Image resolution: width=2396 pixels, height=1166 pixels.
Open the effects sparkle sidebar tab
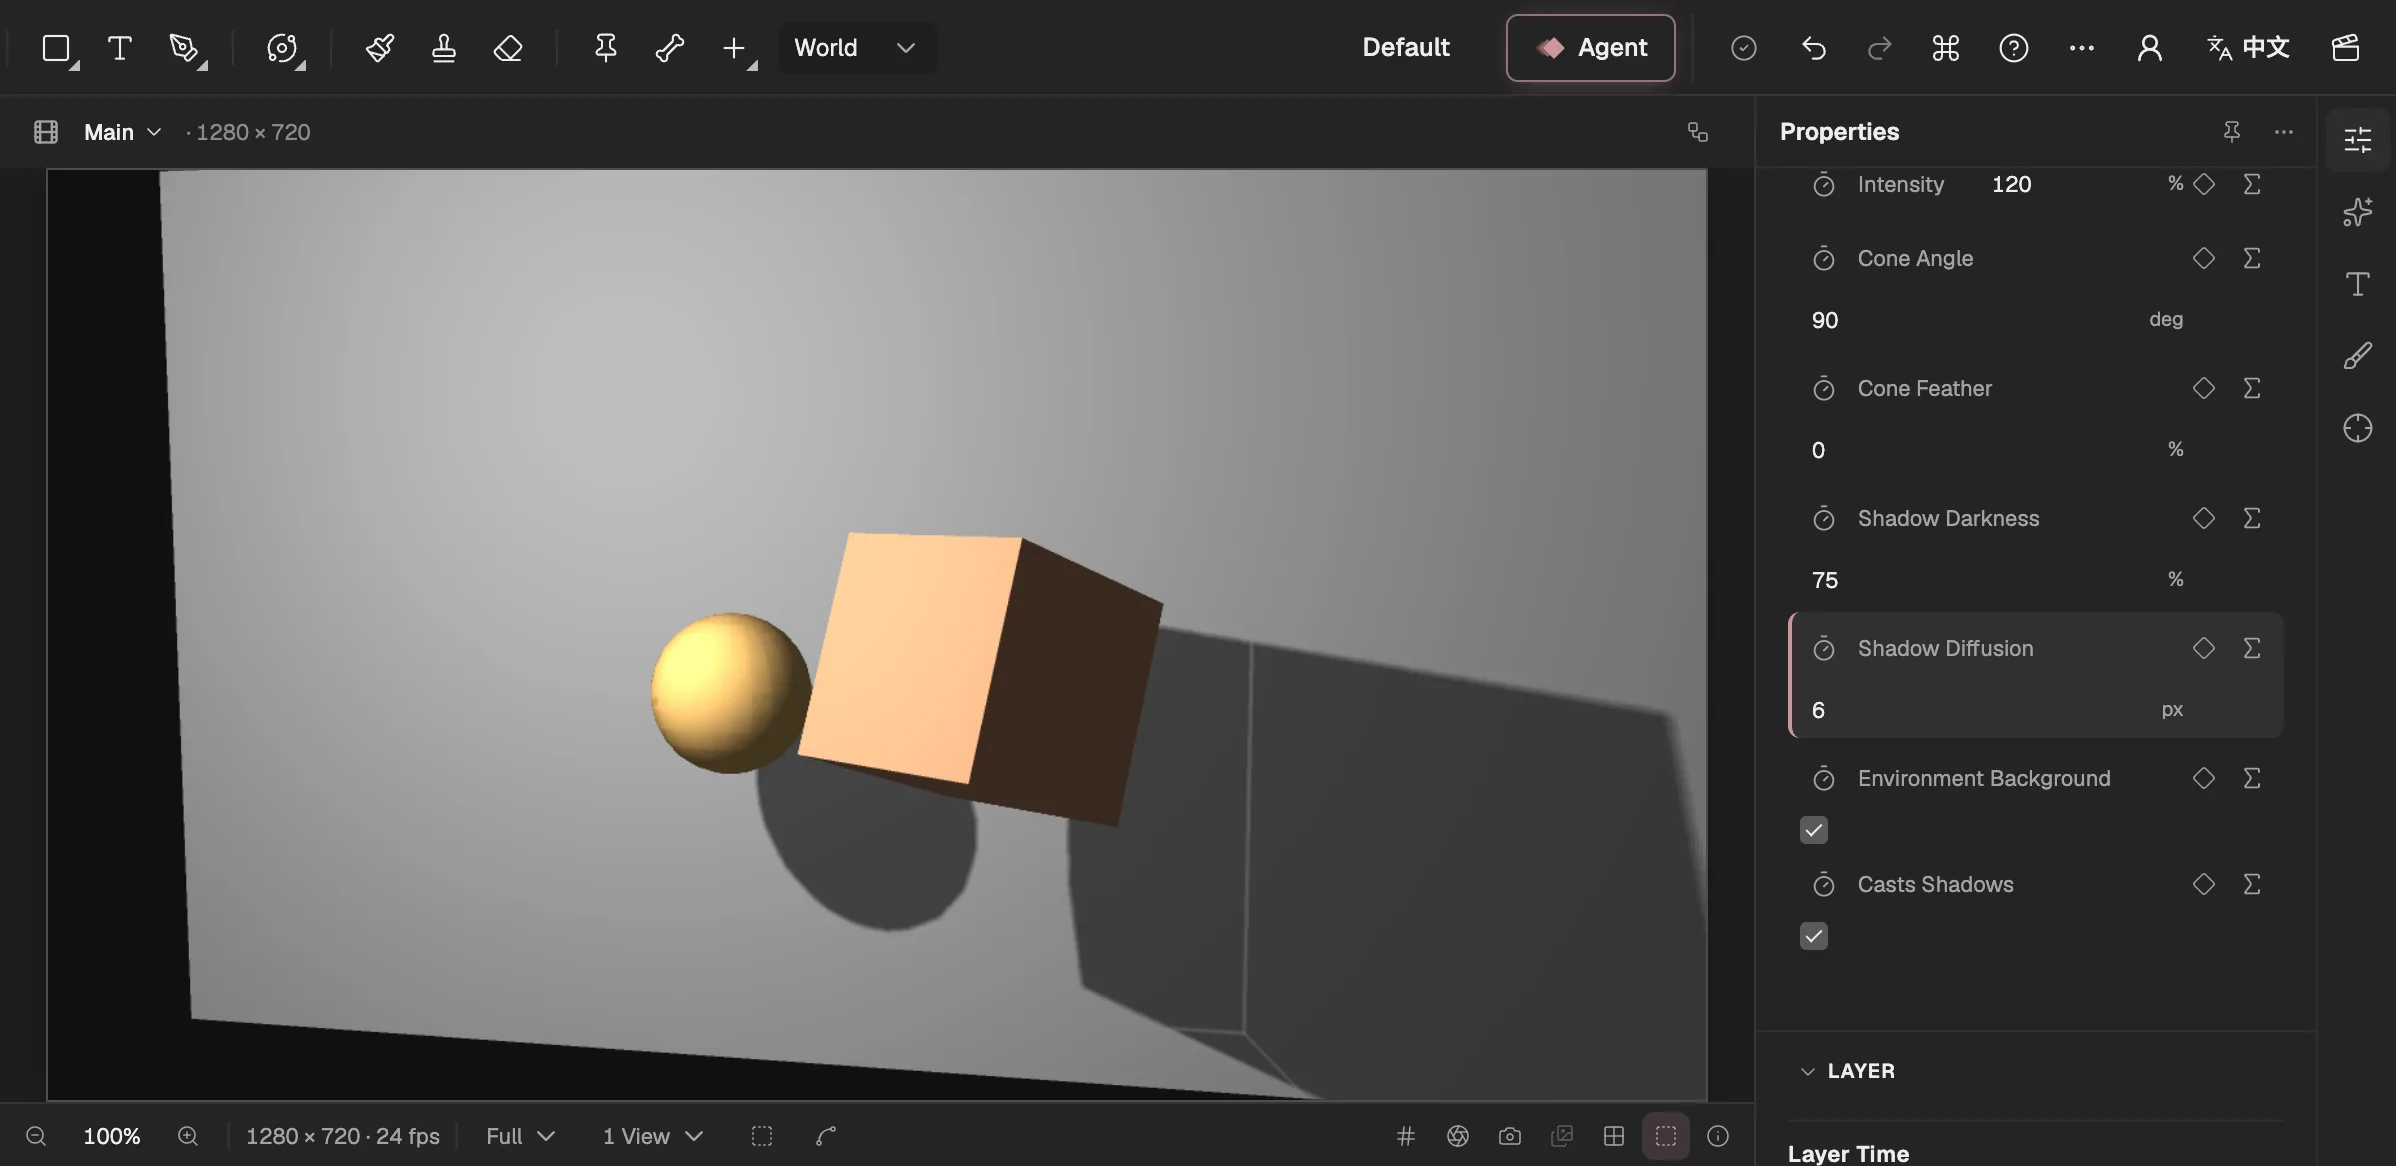[2358, 212]
